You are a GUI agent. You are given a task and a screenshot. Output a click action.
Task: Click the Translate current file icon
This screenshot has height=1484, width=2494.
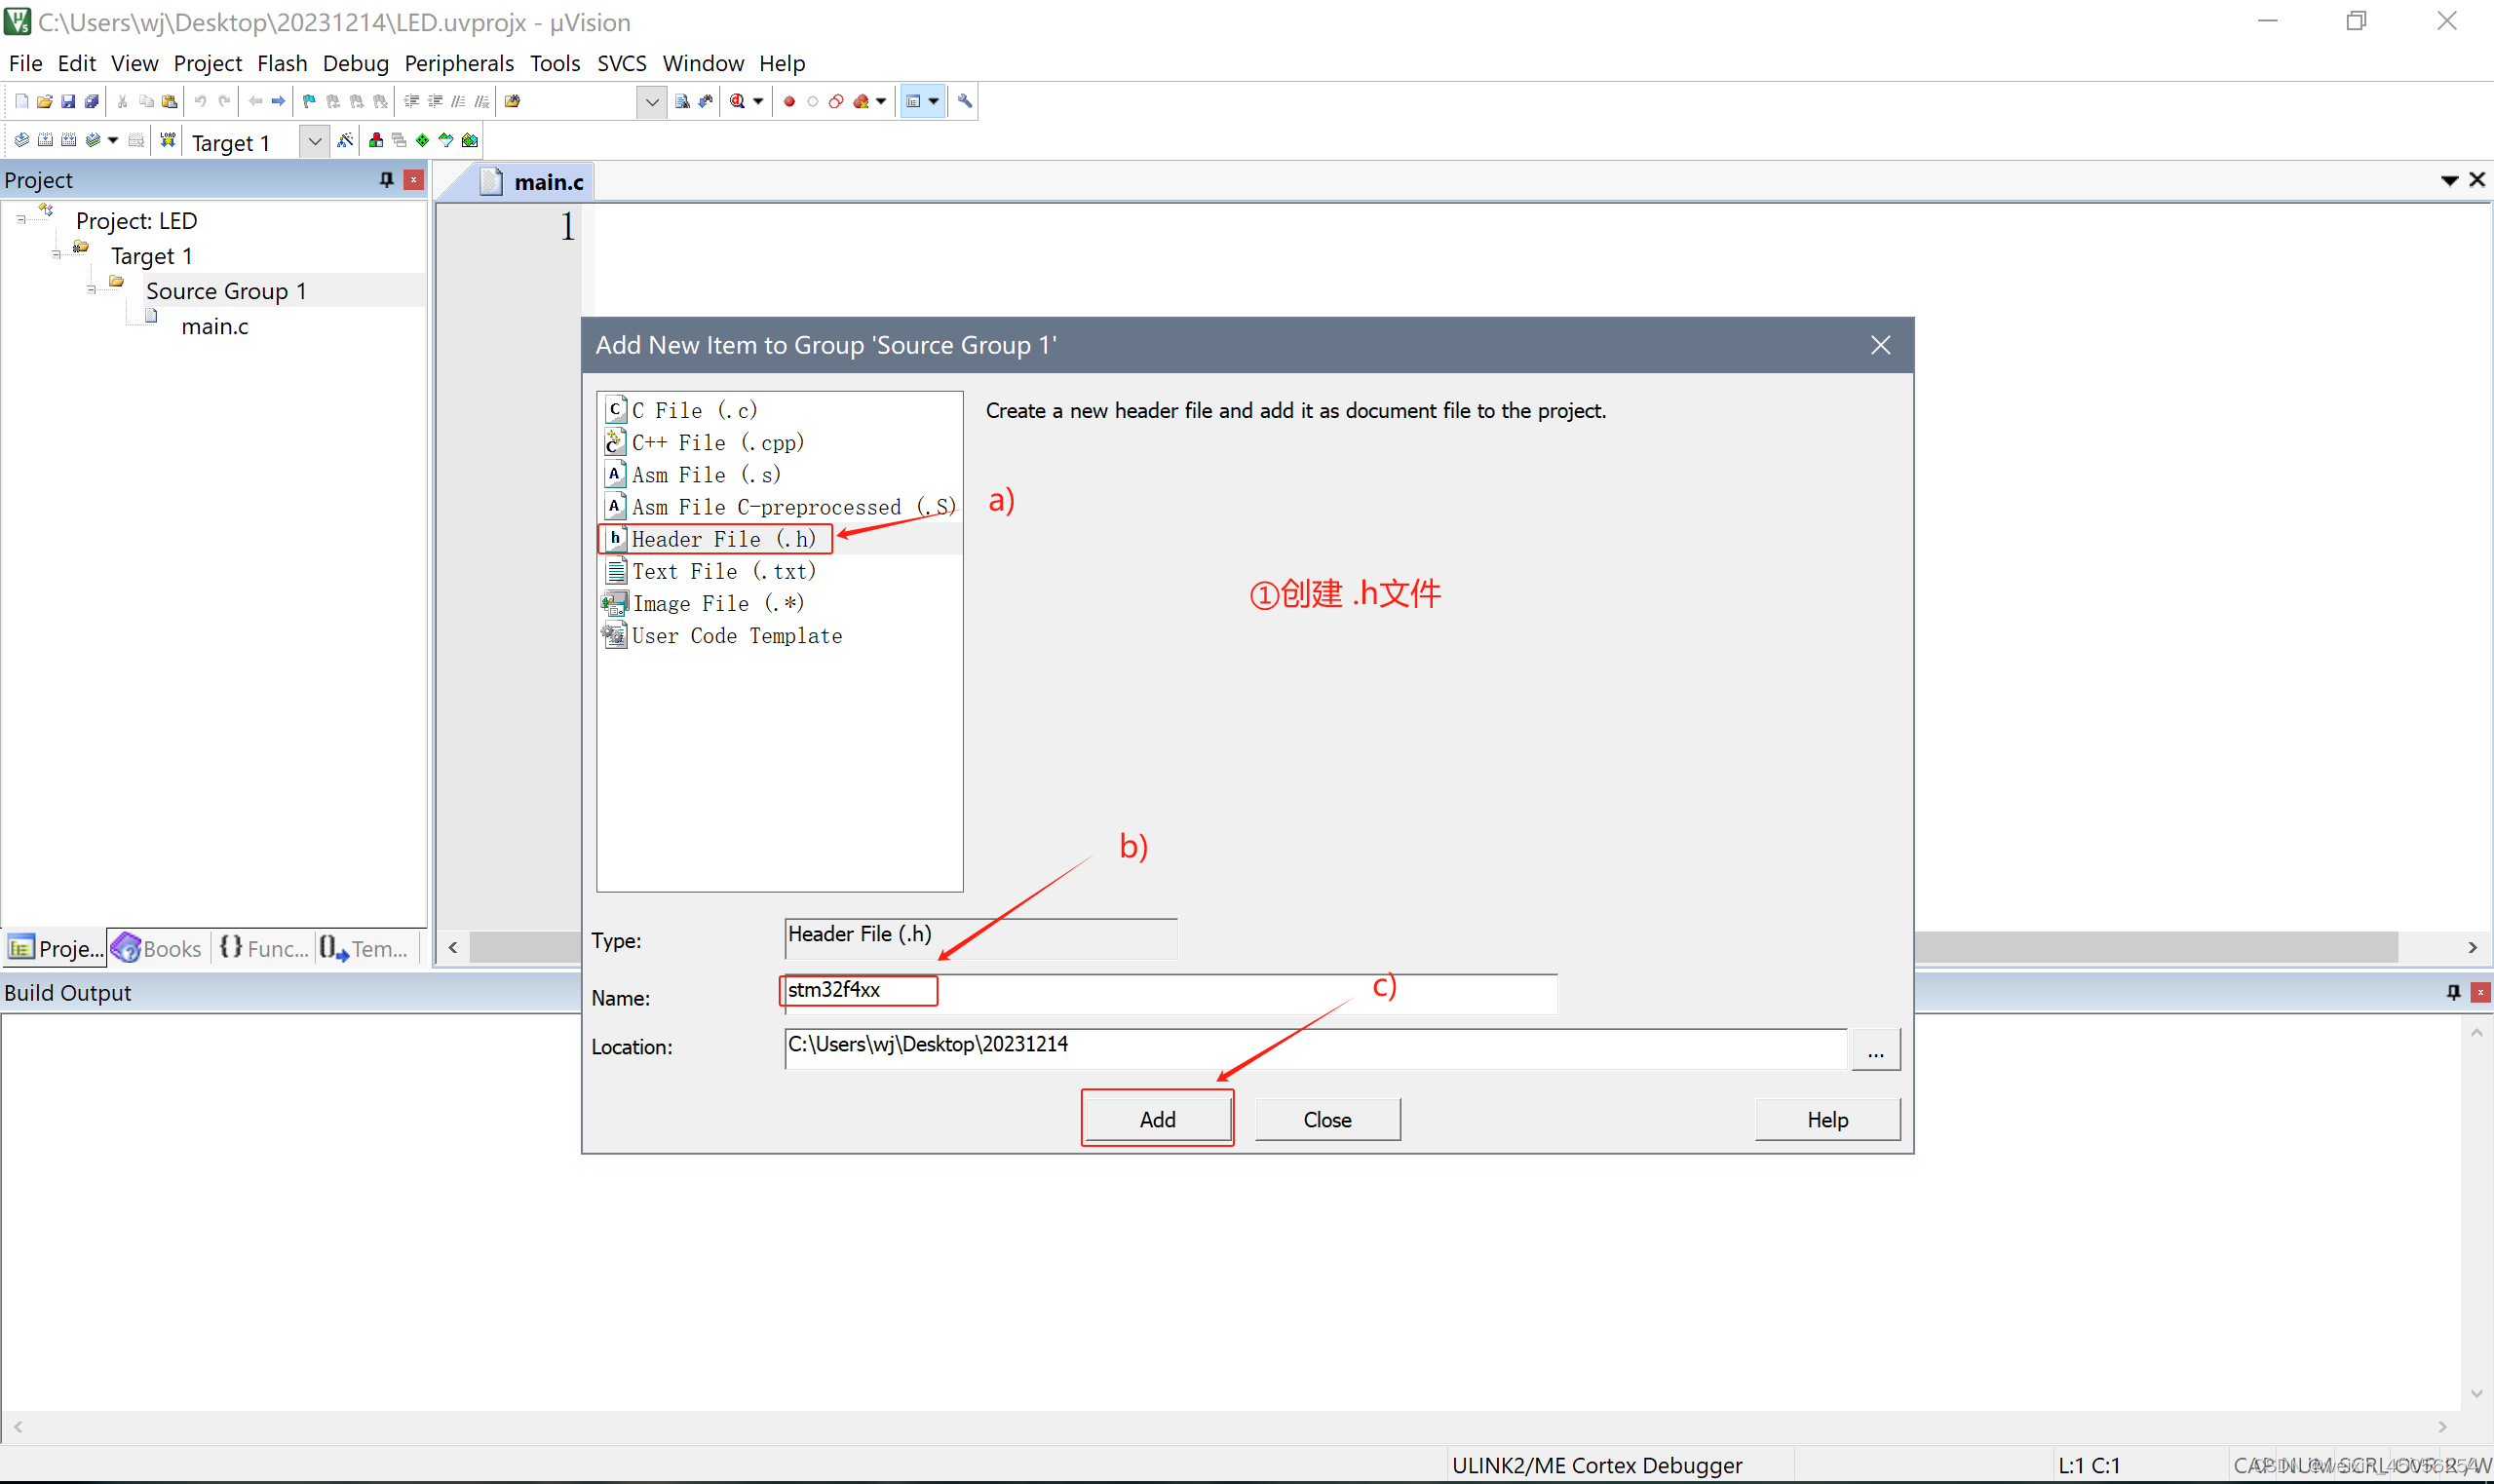point(21,140)
